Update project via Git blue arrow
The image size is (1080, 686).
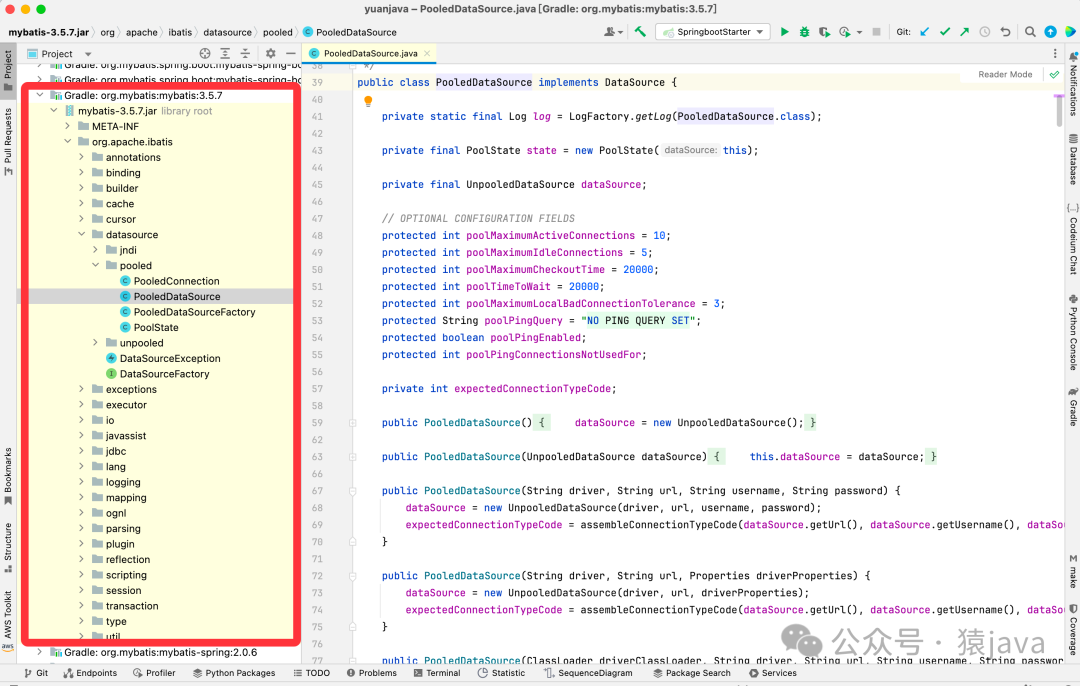point(925,32)
